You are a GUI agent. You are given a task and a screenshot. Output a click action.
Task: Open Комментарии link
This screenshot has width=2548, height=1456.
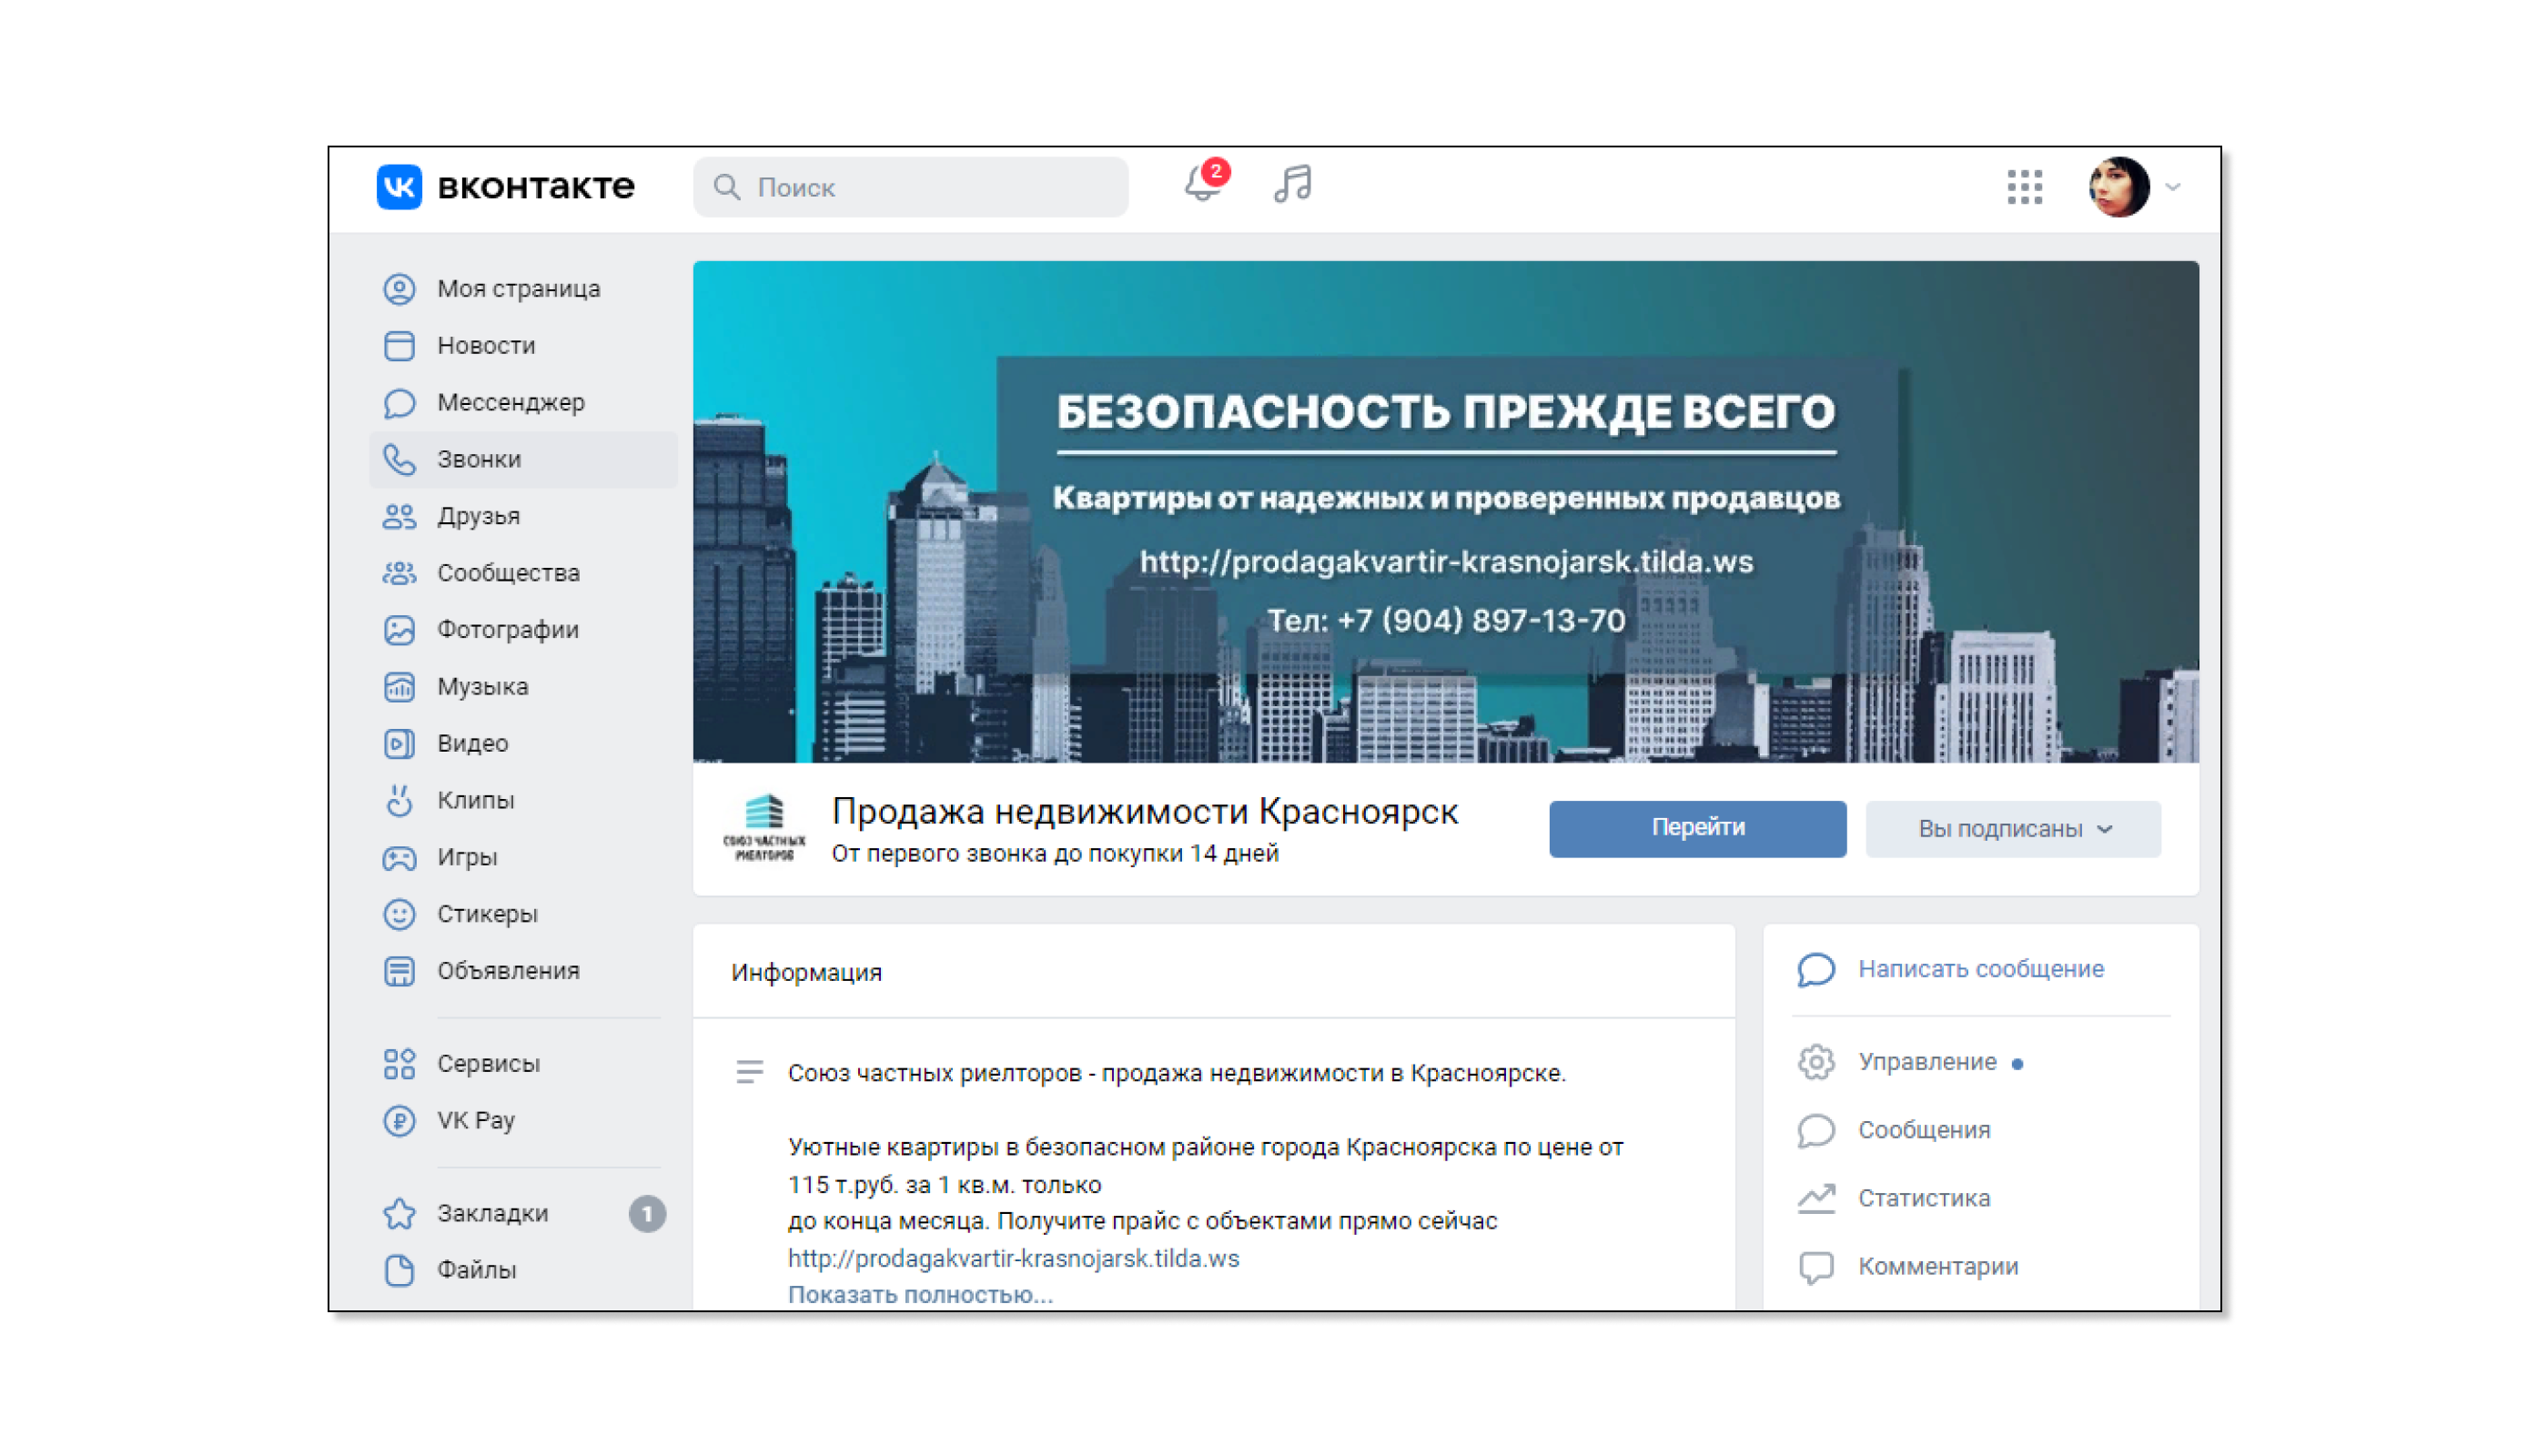[x=1938, y=1267]
